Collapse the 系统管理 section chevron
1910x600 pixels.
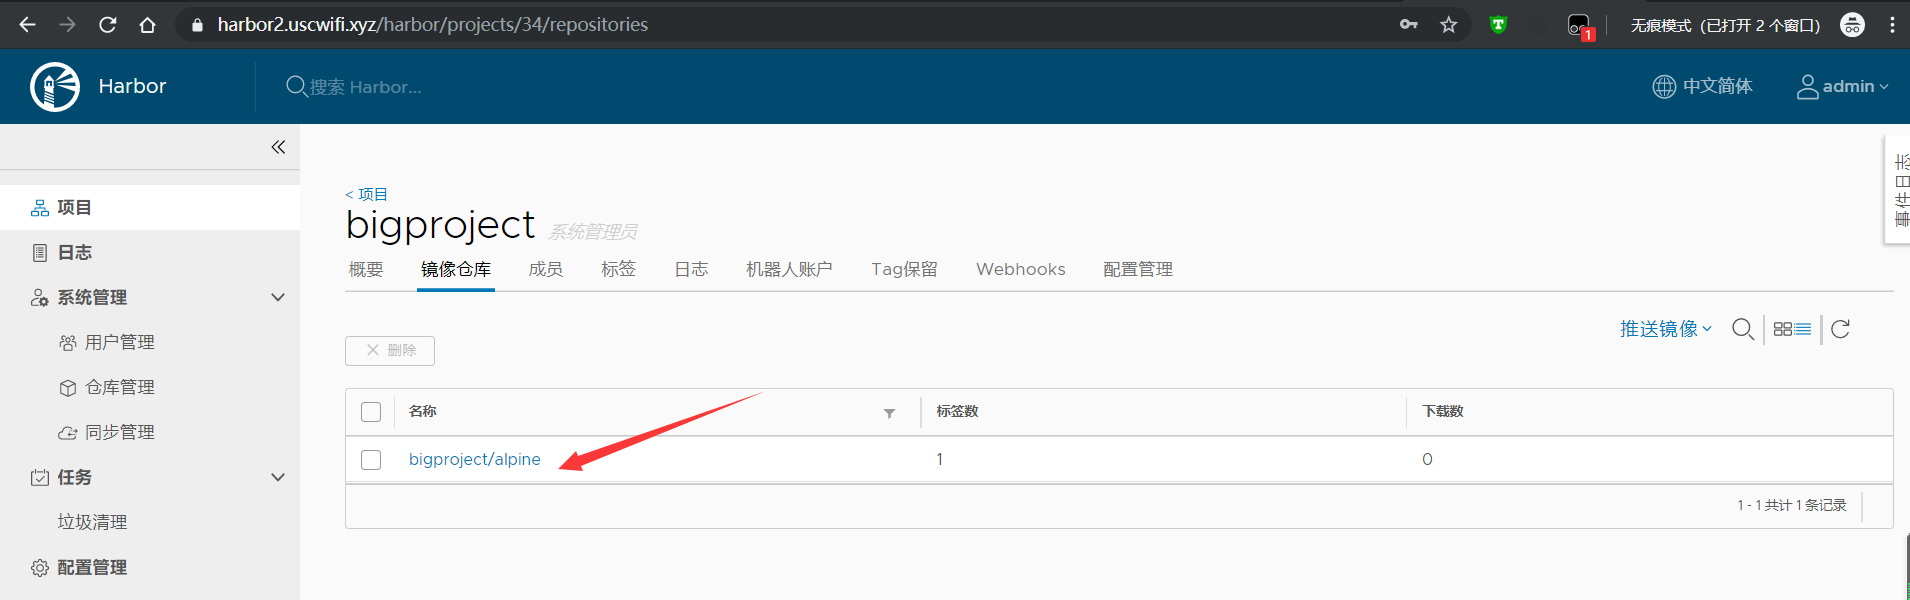(x=278, y=297)
